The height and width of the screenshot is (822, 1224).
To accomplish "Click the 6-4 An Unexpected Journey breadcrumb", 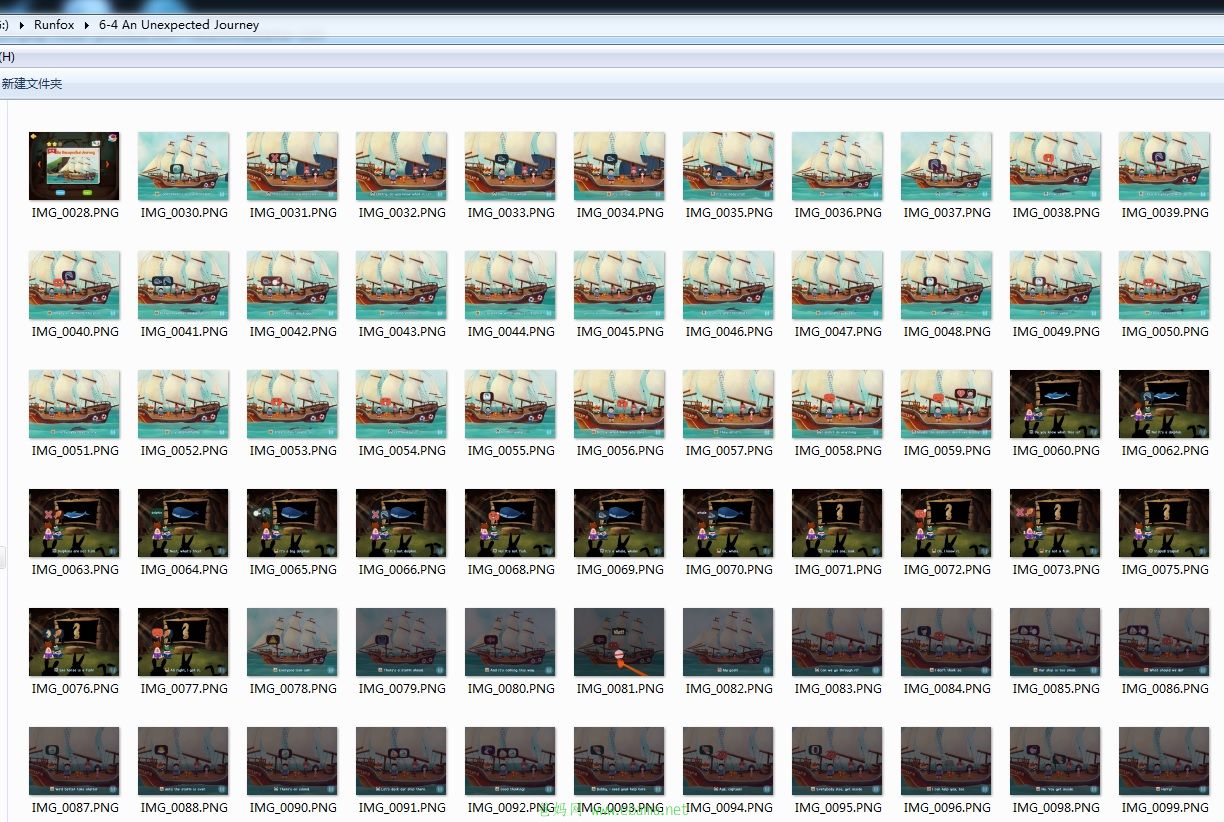I will coord(179,25).
